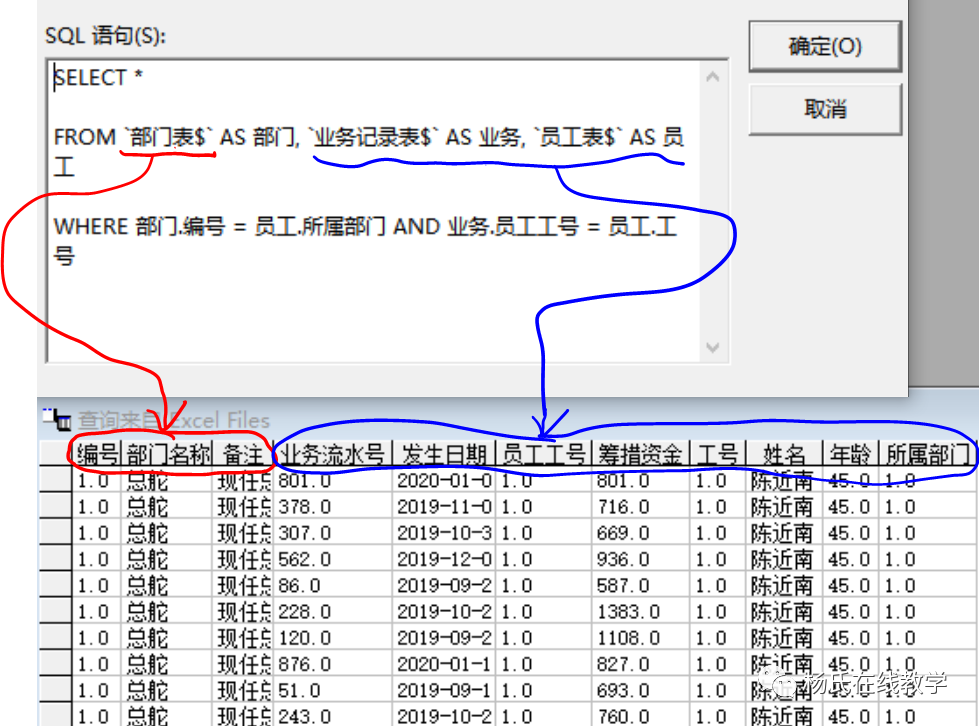The image size is (979, 726).
Task: Click the cell with value 378.0
Action: [x=332, y=507]
